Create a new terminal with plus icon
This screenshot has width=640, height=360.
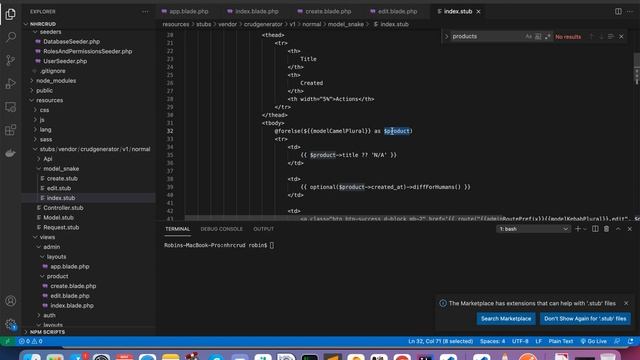pos(578,229)
